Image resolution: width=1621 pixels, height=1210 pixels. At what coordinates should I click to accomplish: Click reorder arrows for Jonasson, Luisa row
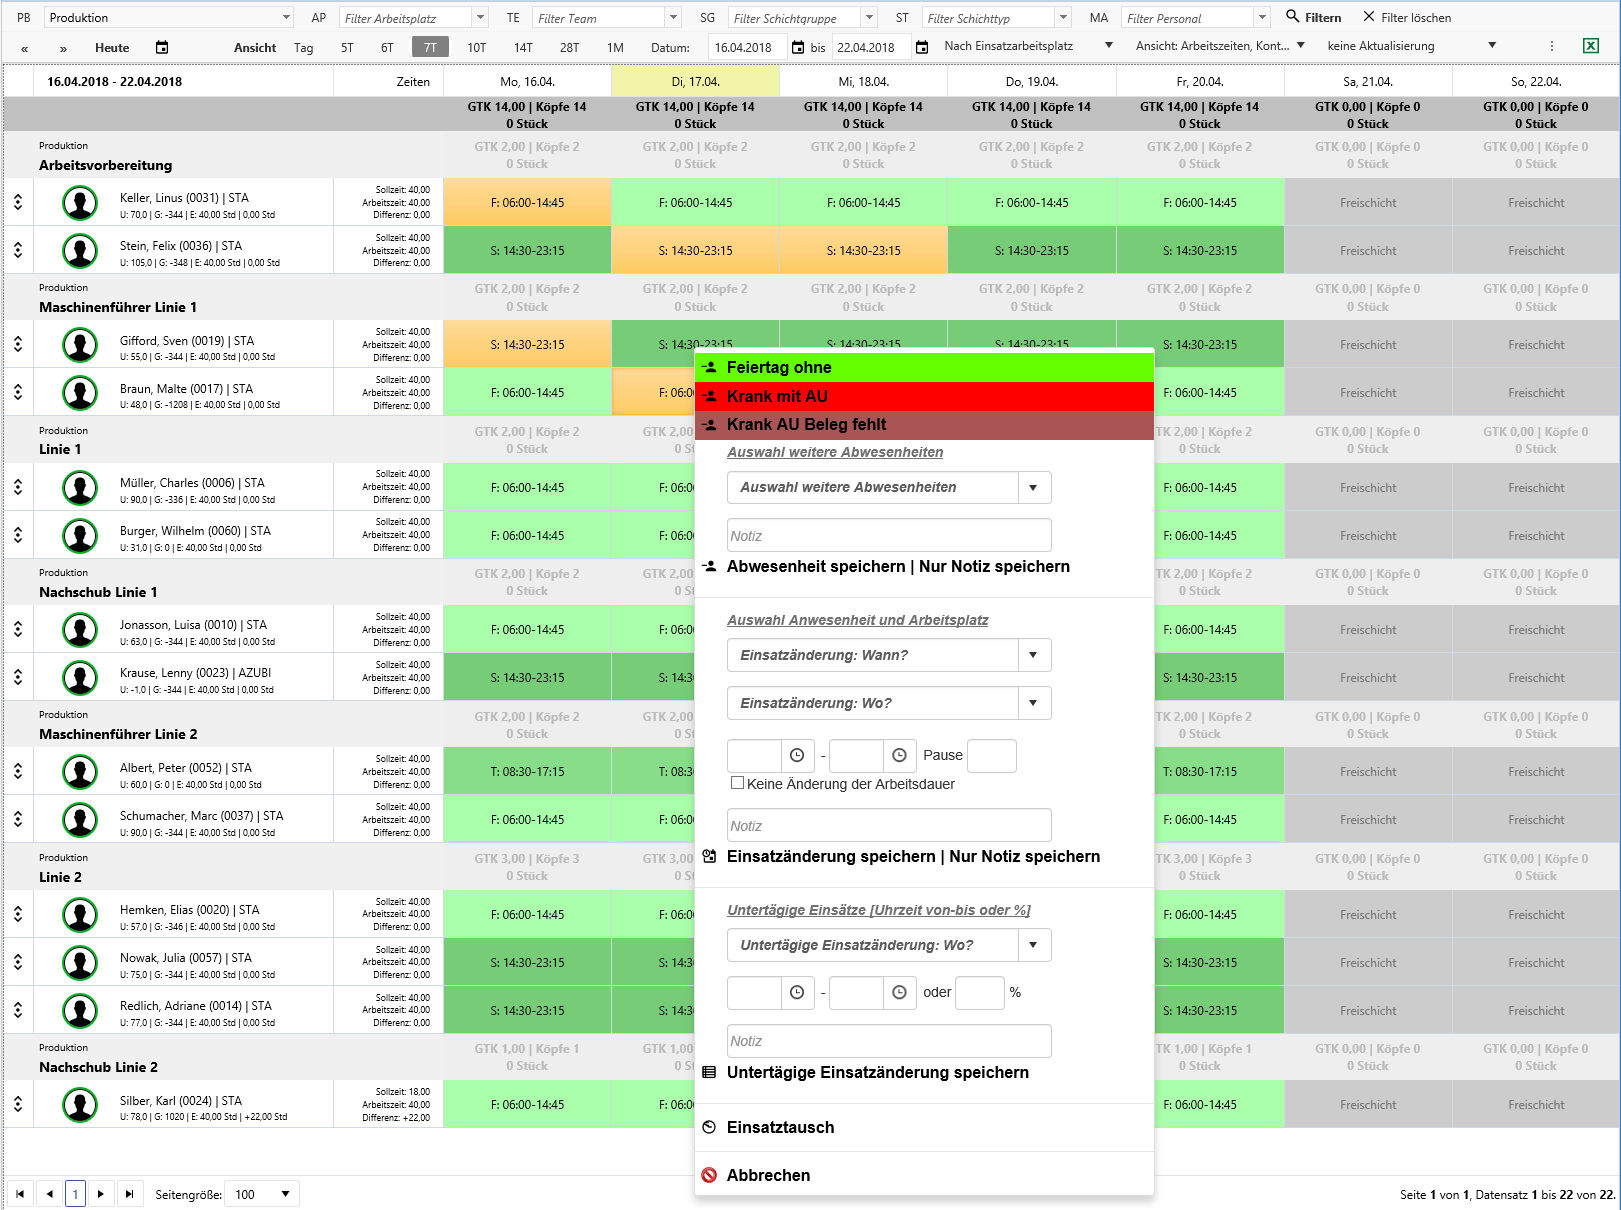point(18,629)
